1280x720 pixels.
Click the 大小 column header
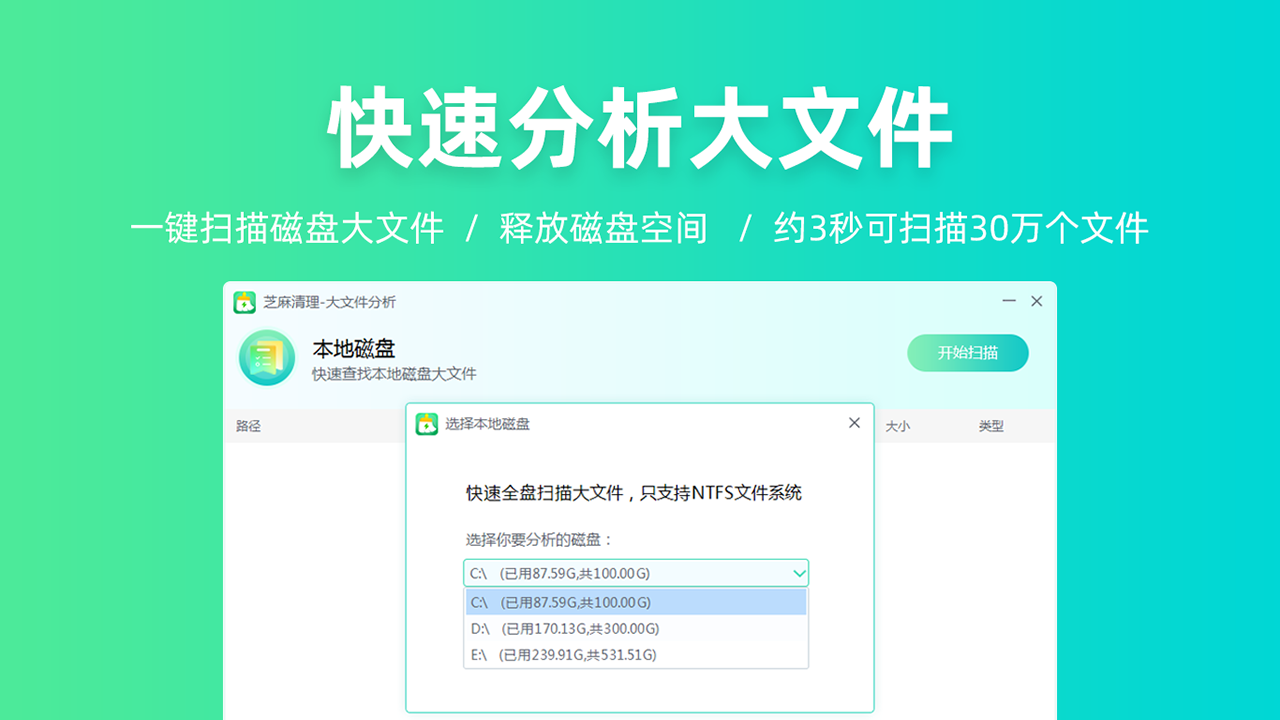[x=897, y=426]
